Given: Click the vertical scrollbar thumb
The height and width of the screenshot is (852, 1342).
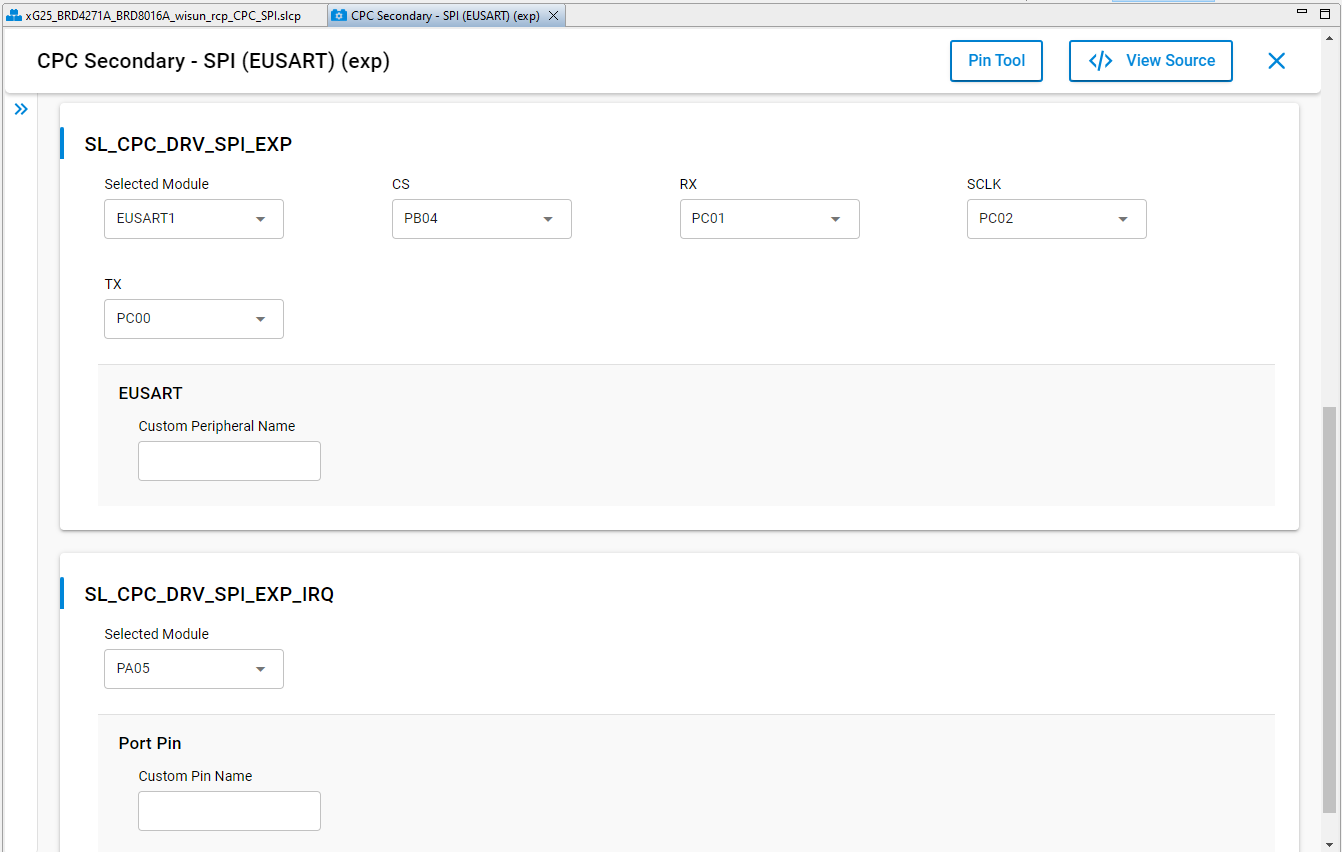Looking at the screenshot, I should point(1329,610).
